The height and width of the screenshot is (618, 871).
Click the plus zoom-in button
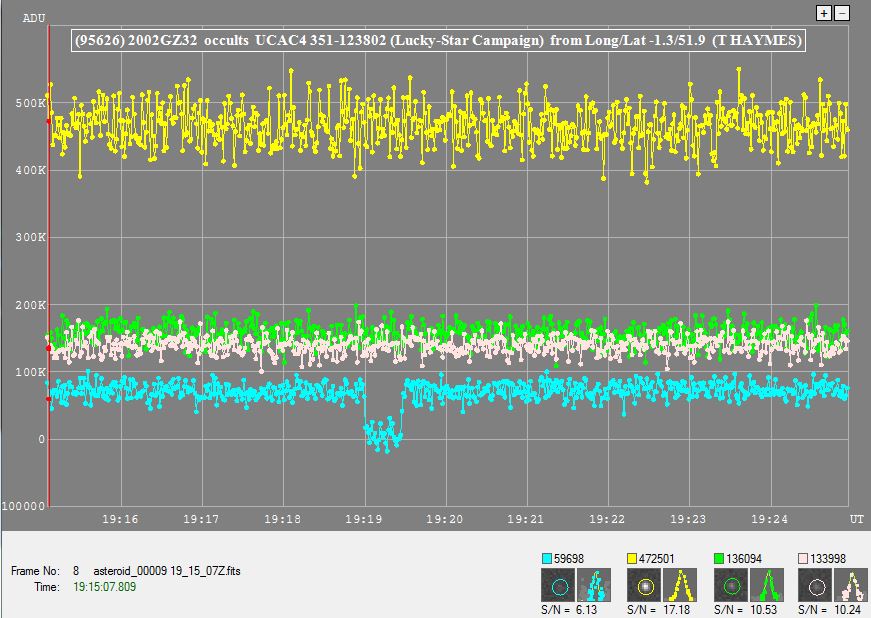[824, 13]
